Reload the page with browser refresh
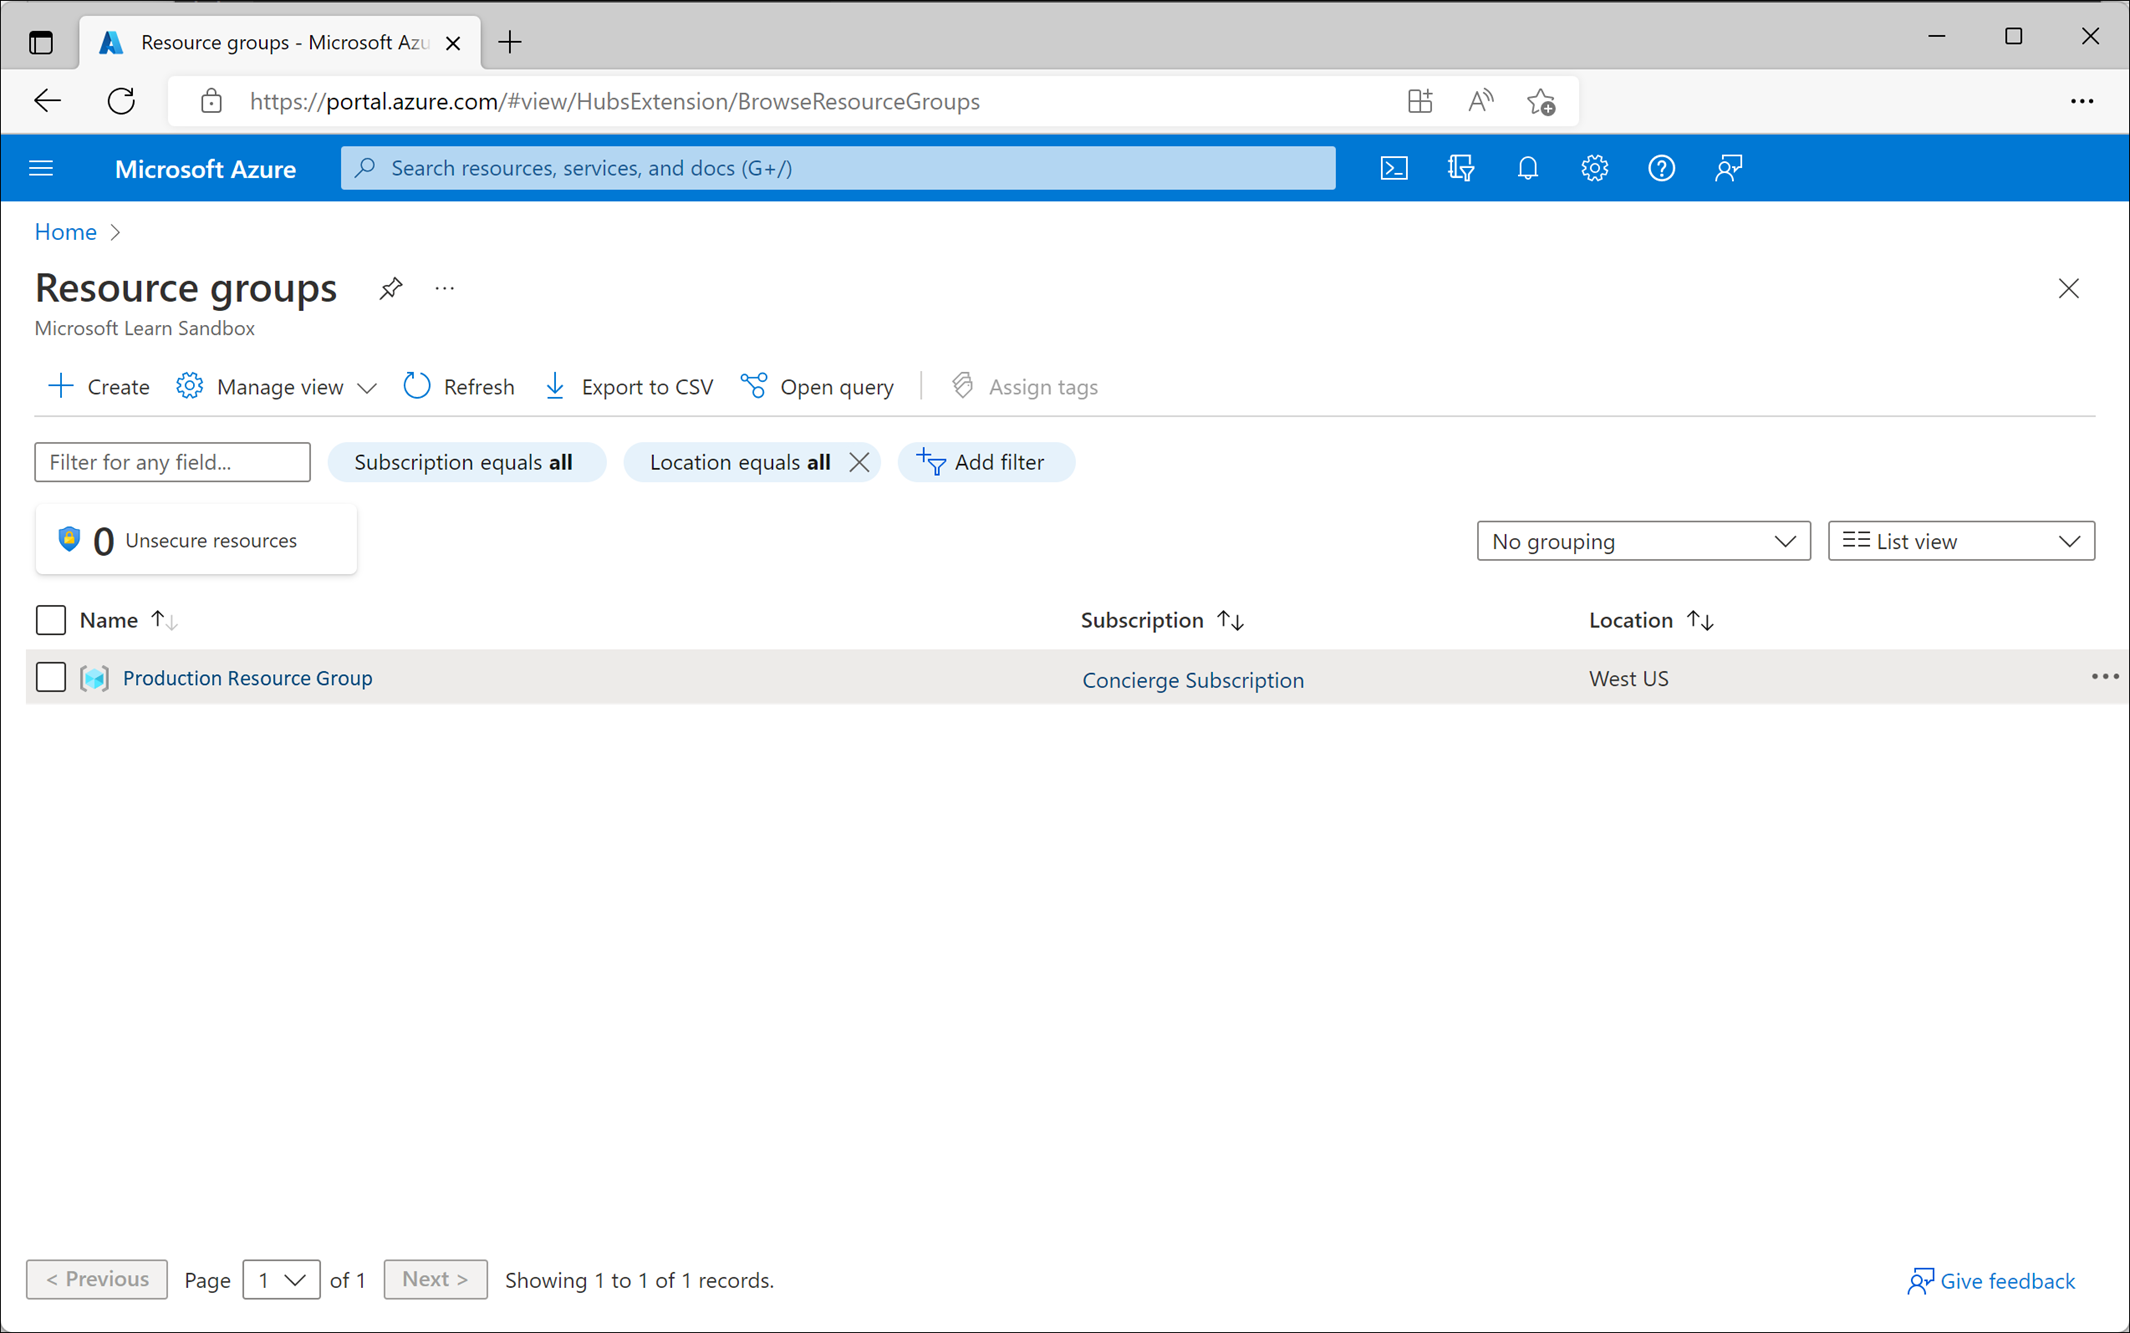 121,101
